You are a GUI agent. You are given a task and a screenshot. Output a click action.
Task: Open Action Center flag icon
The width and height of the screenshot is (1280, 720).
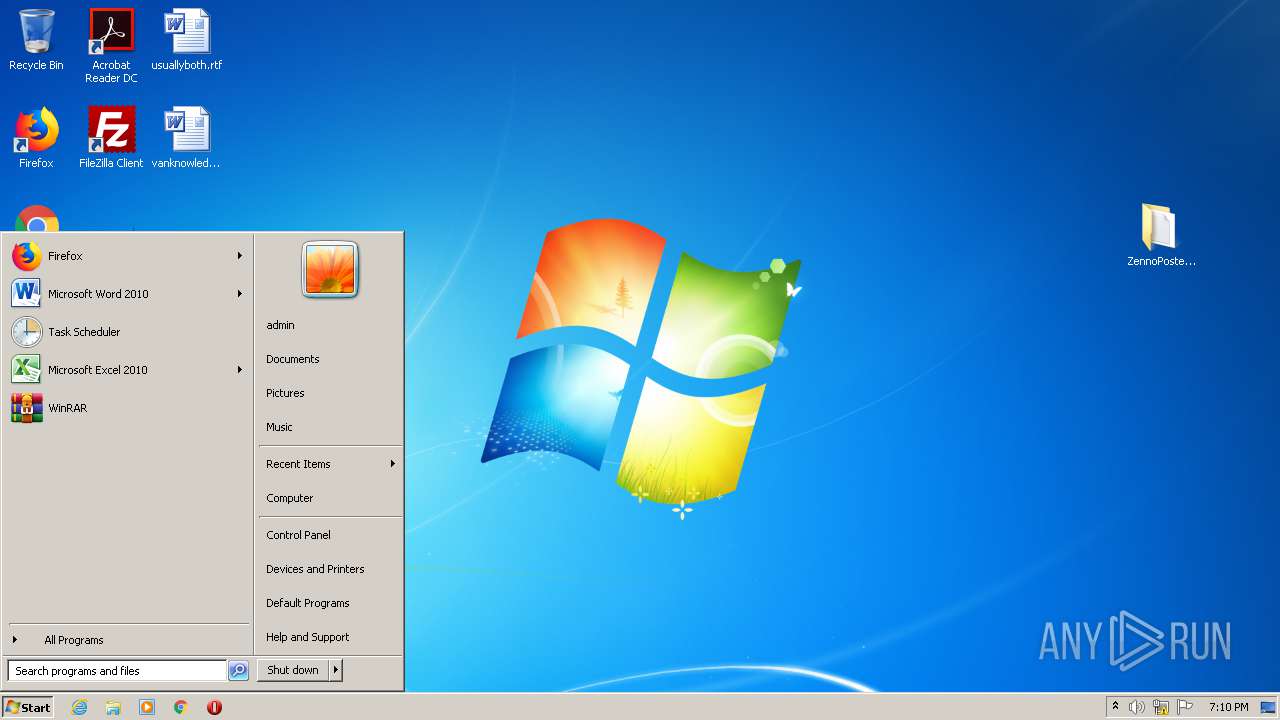pyautogui.click(x=1185, y=707)
